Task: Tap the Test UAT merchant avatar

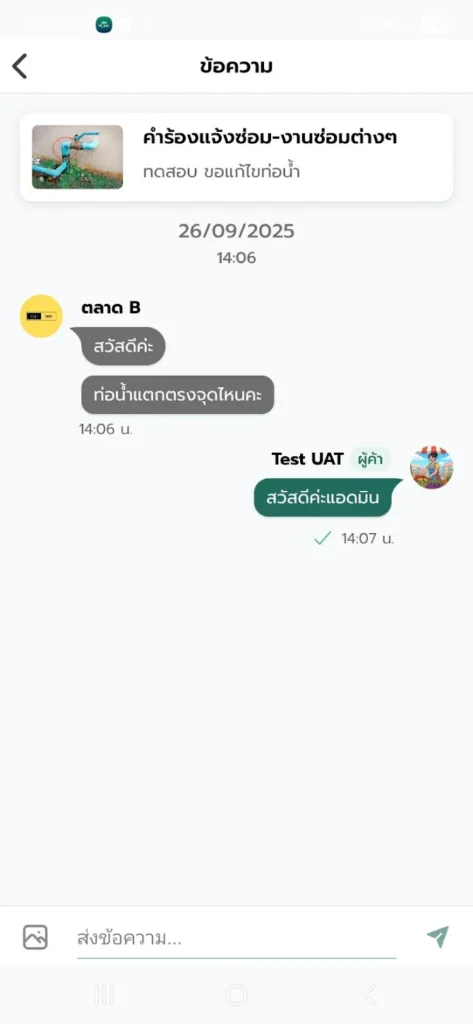Action: [431, 468]
